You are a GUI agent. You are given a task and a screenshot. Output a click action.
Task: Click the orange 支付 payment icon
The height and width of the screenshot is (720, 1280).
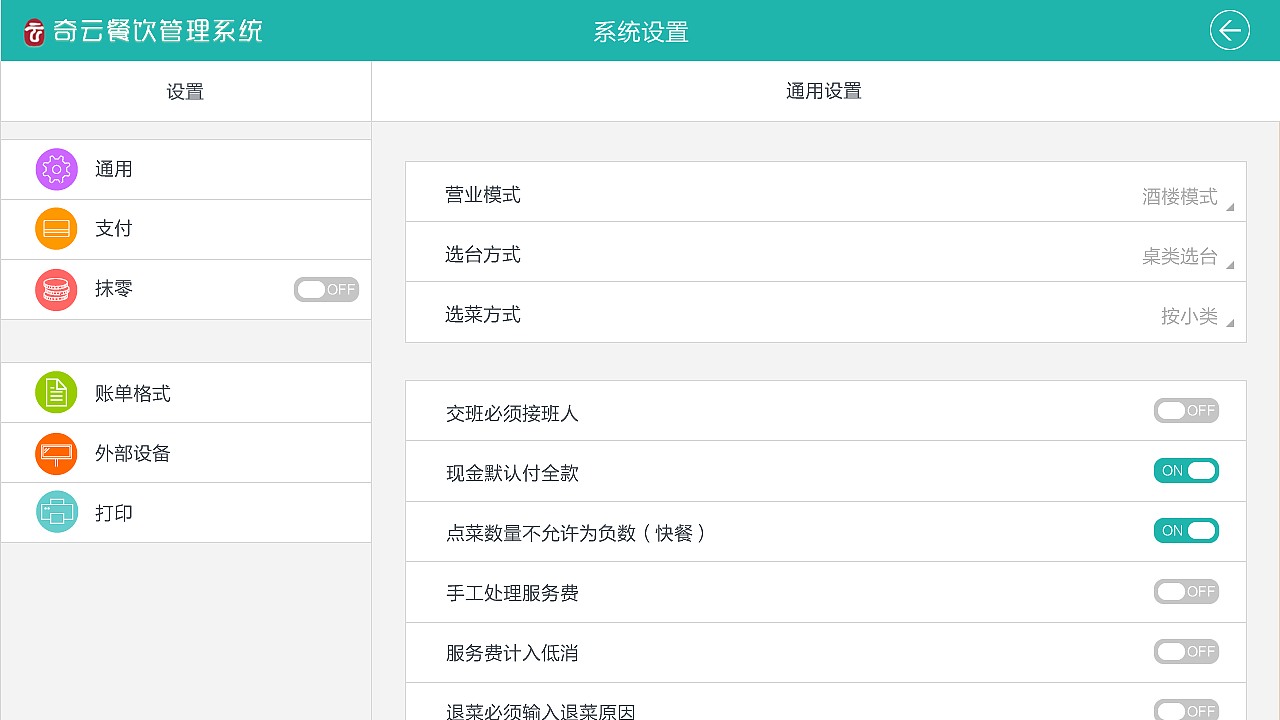pyautogui.click(x=56, y=229)
